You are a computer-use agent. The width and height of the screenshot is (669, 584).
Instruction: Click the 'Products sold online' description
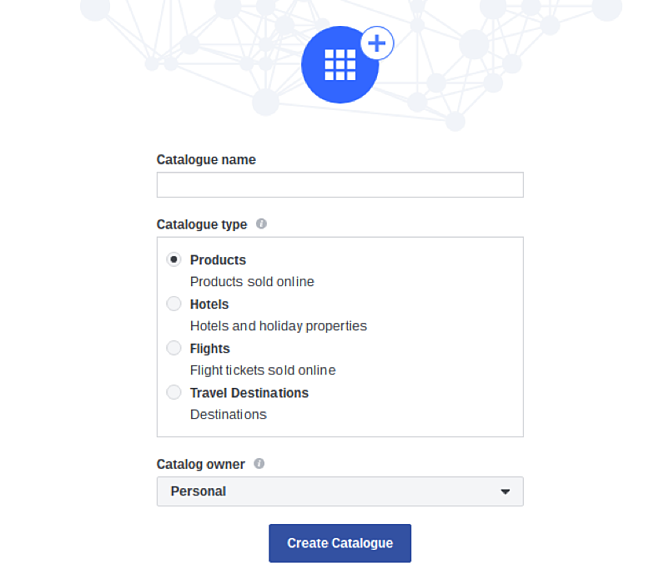pyautogui.click(x=252, y=282)
